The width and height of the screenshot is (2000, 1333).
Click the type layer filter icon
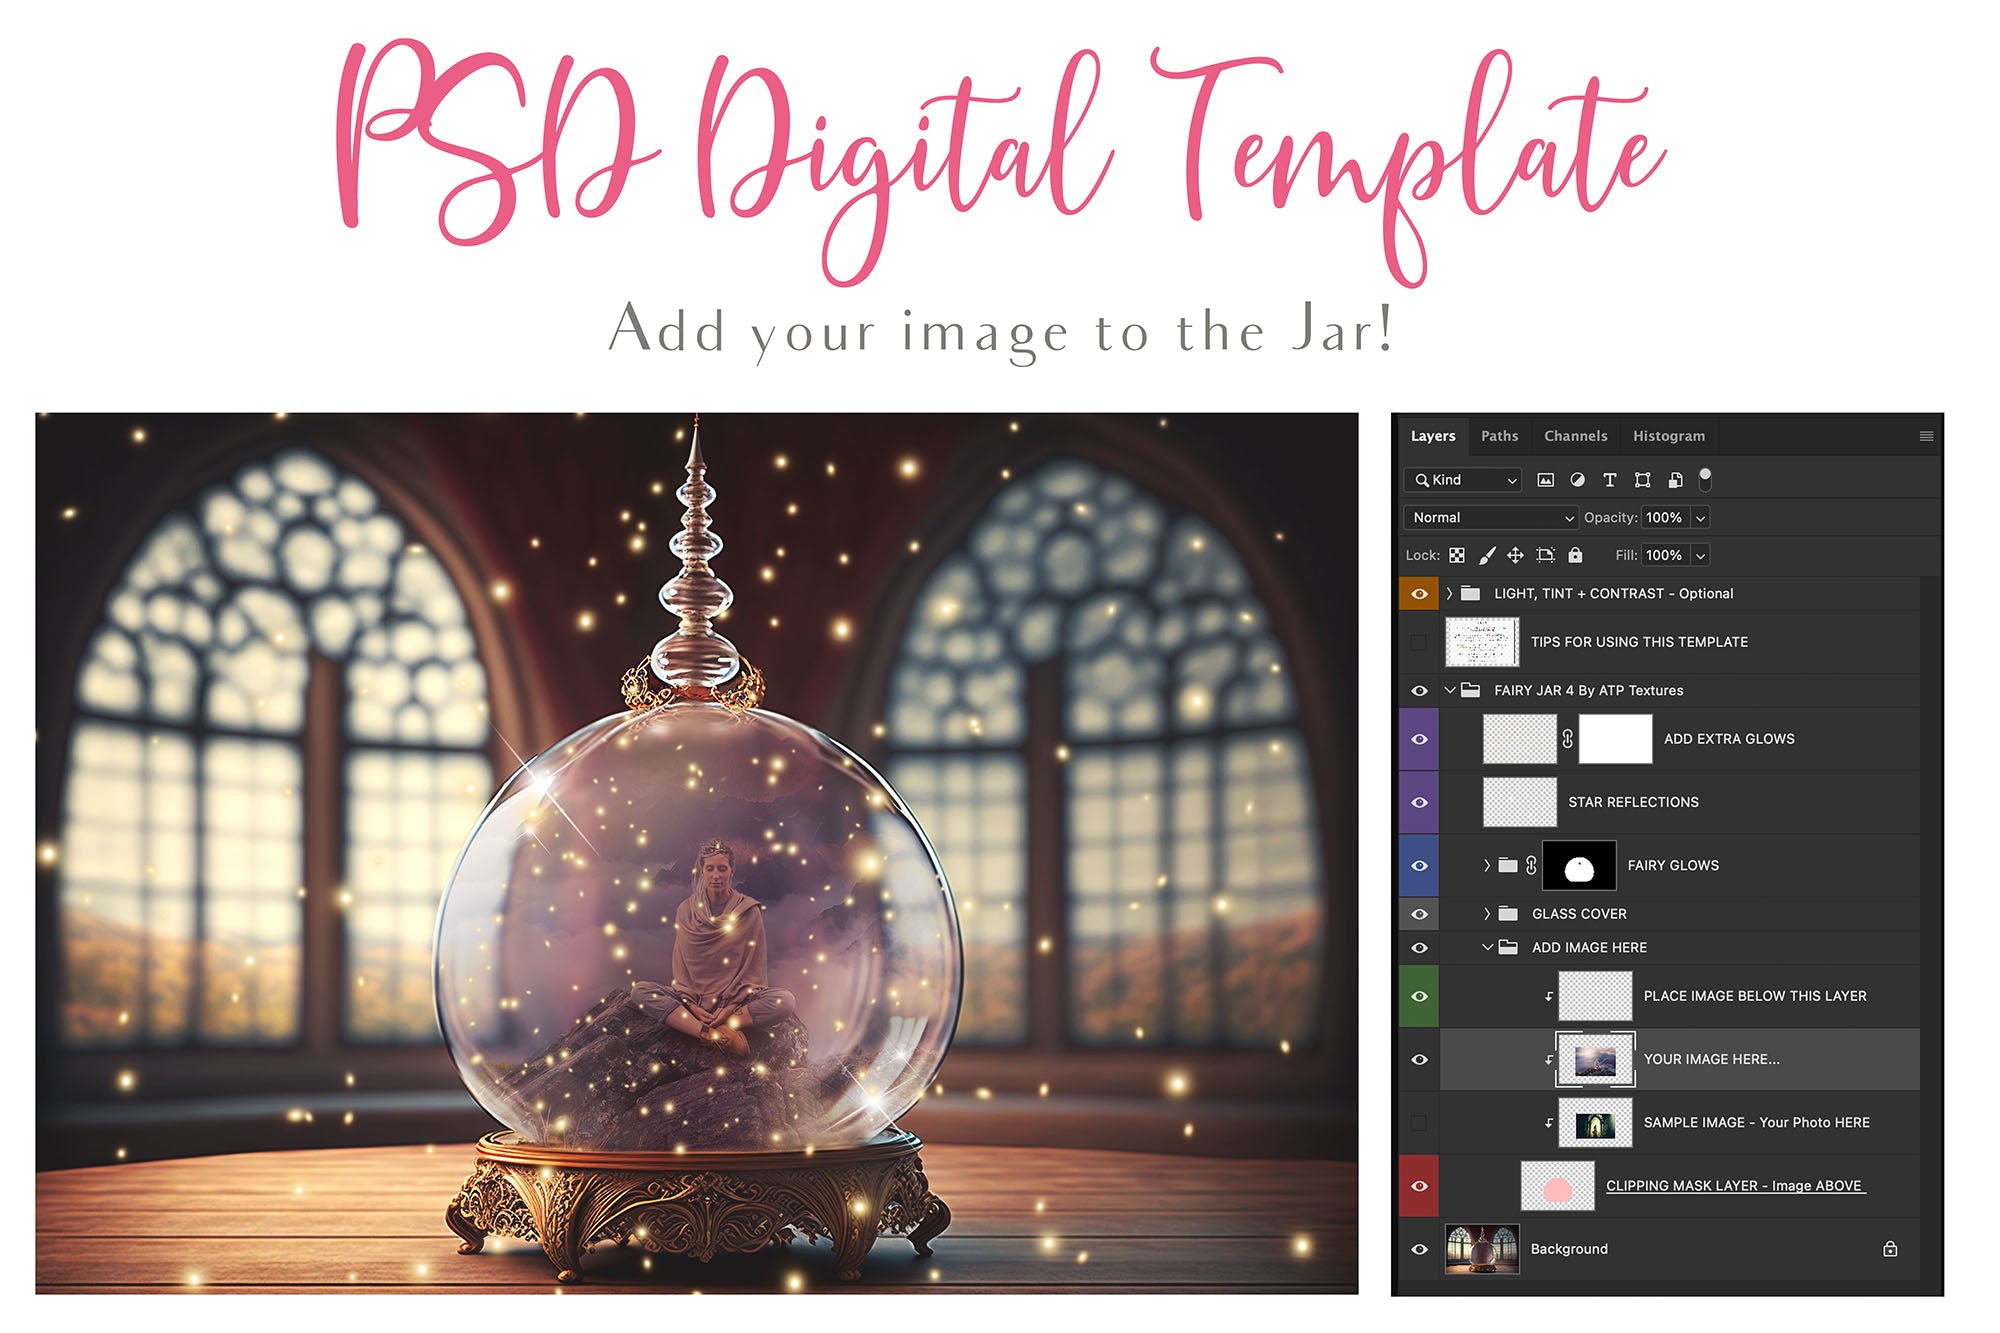[1609, 480]
